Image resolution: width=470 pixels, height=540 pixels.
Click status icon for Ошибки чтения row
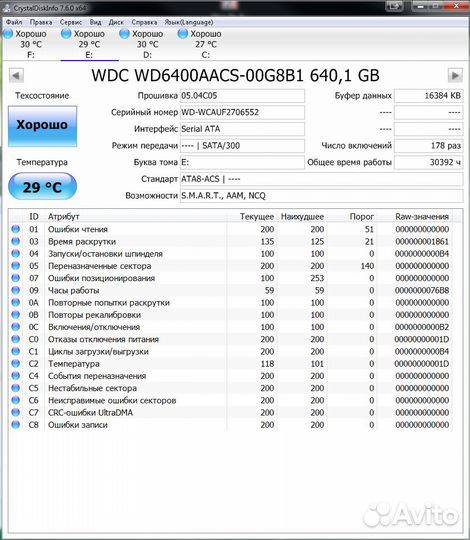(x=15, y=229)
